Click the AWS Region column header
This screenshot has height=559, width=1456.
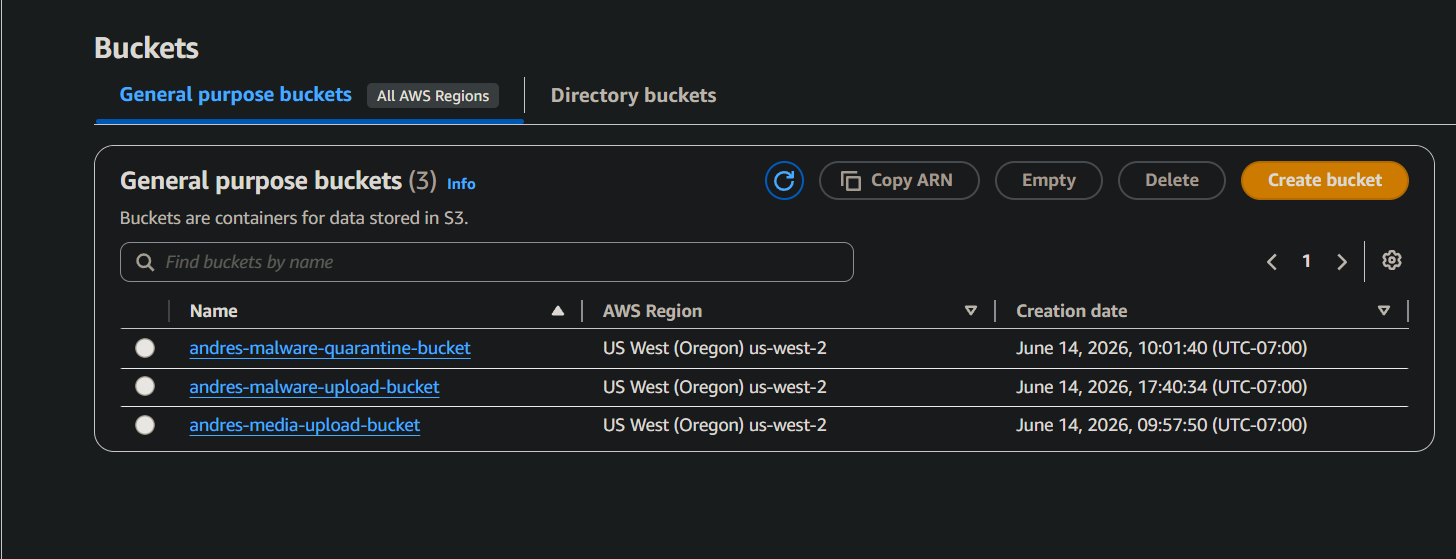point(652,311)
